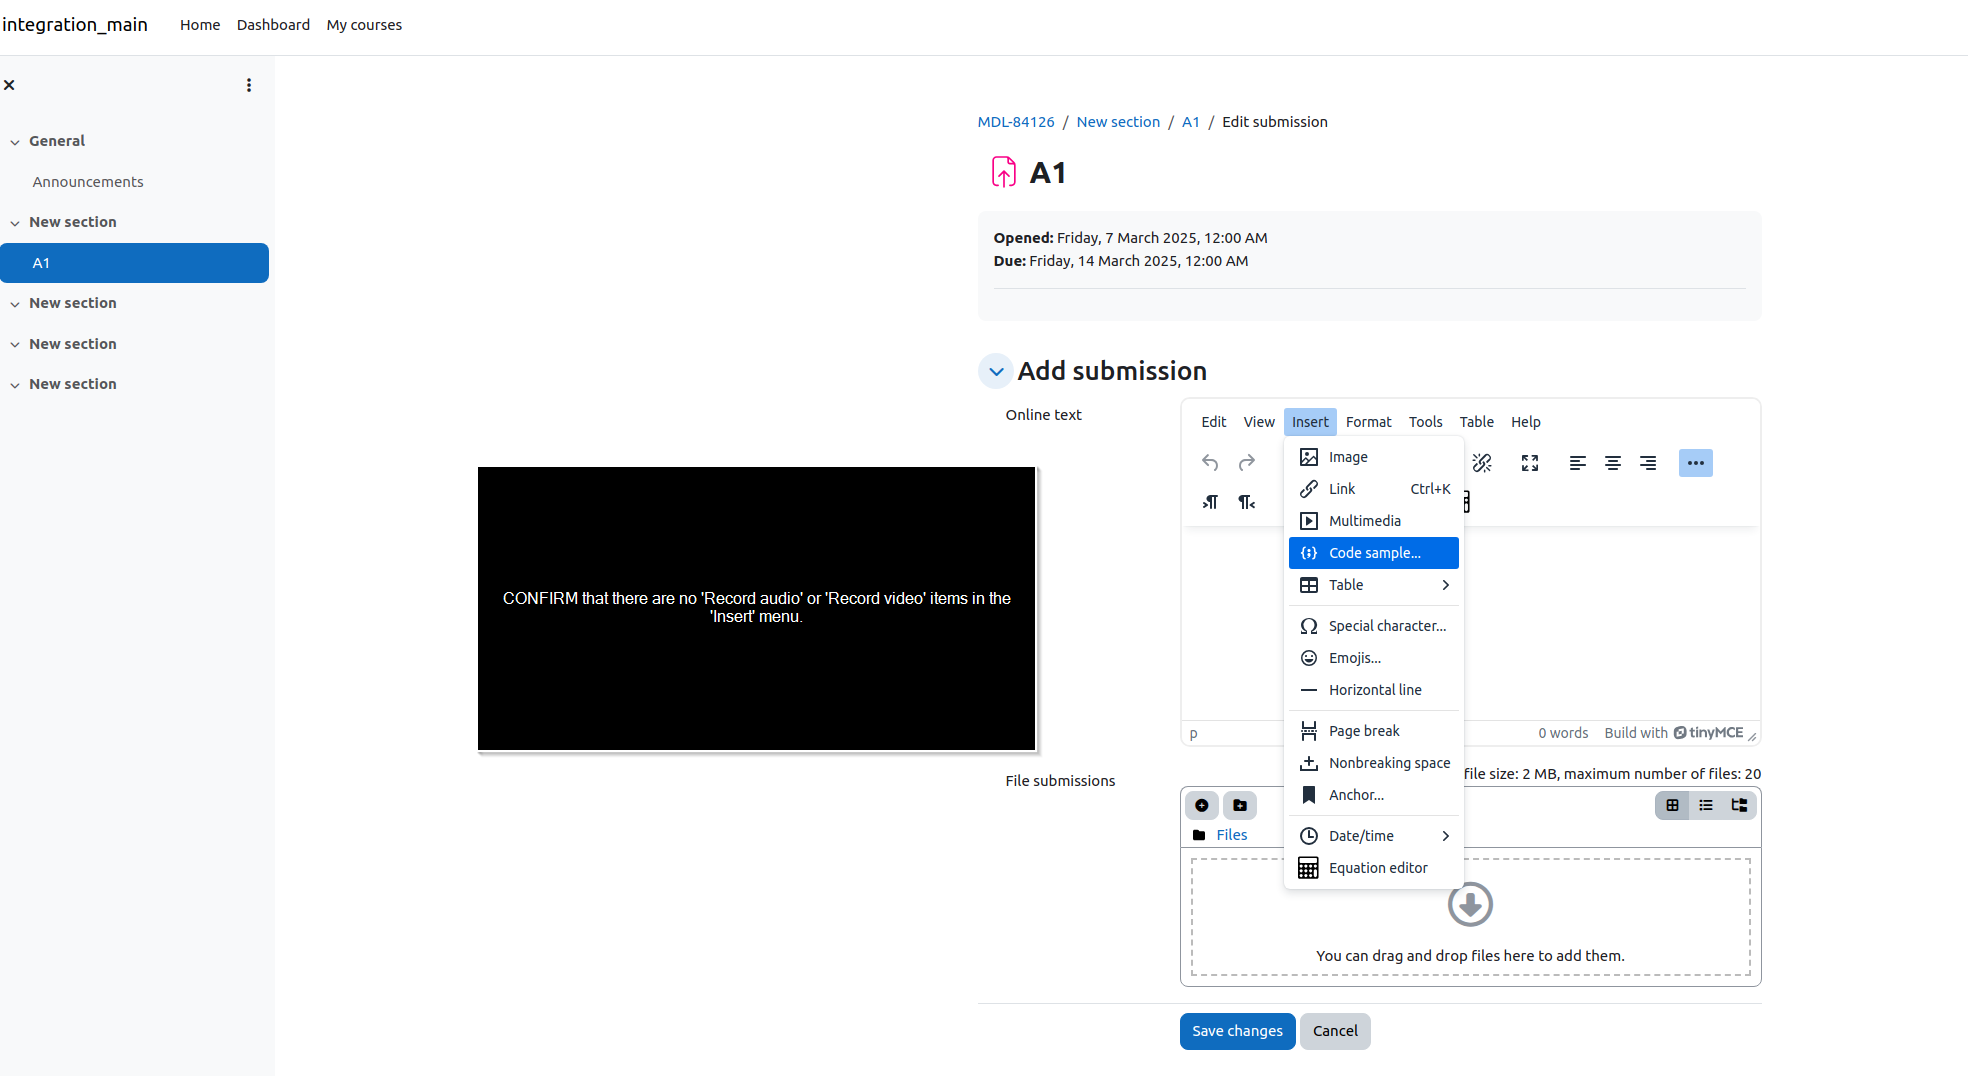Click the drag-and-drop download arrow icon
The image size is (1968, 1076).
[1470, 904]
